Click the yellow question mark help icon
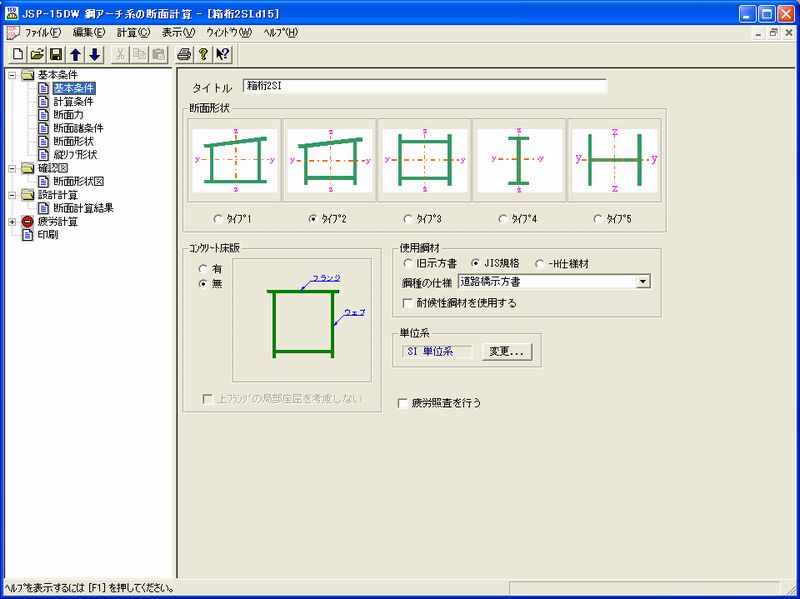Viewport: 800px width, 599px height. pyautogui.click(x=203, y=53)
